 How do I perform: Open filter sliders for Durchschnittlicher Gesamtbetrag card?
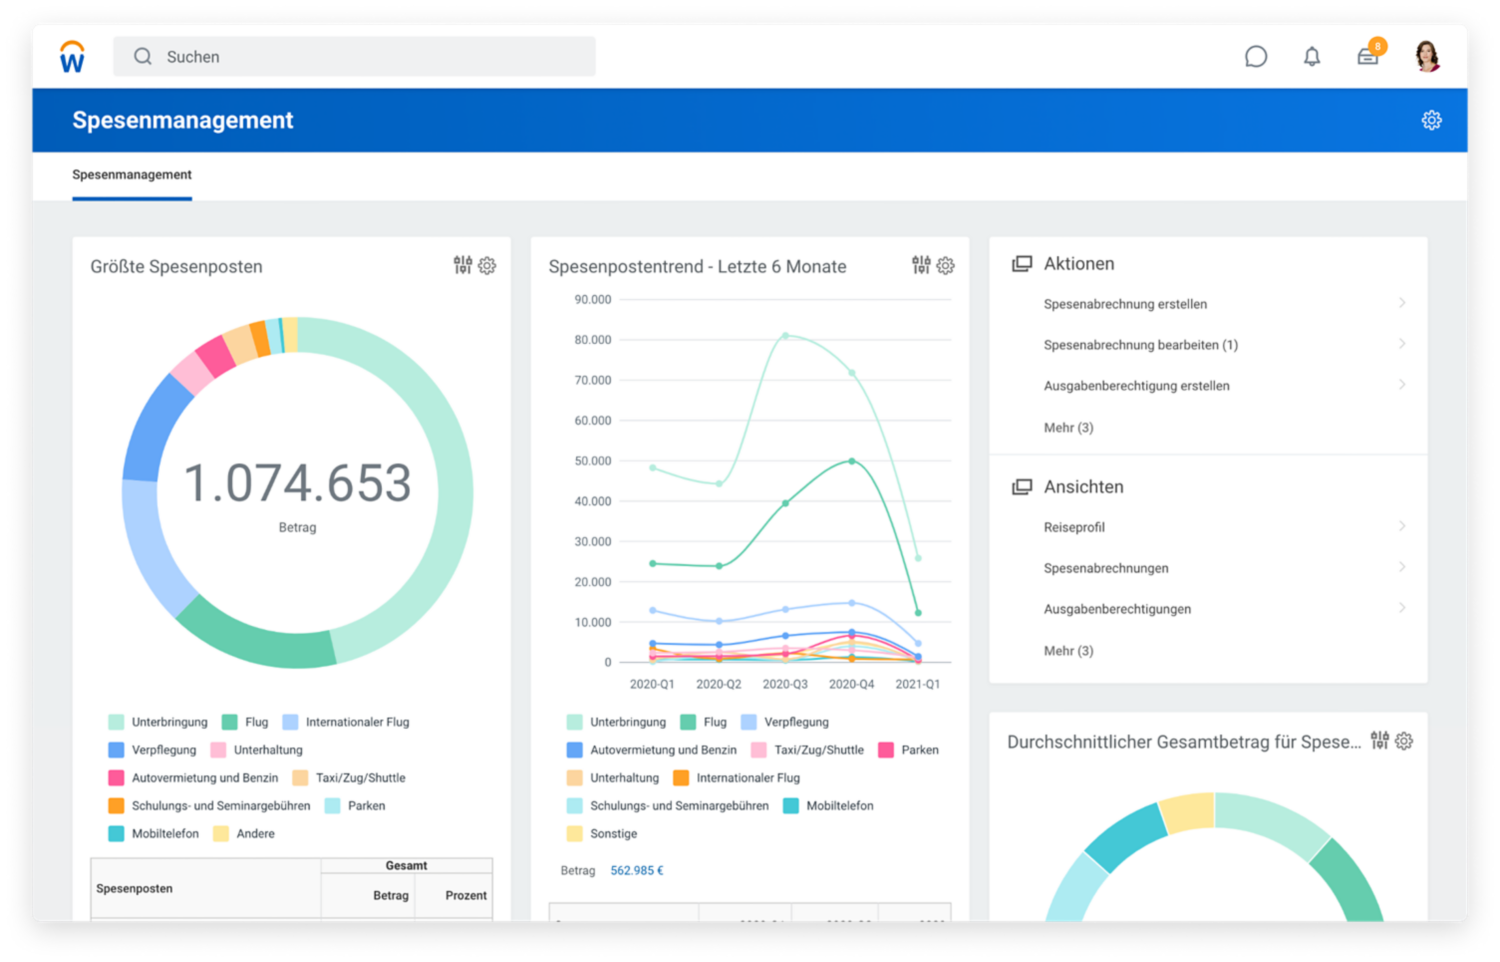[1380, 740]
